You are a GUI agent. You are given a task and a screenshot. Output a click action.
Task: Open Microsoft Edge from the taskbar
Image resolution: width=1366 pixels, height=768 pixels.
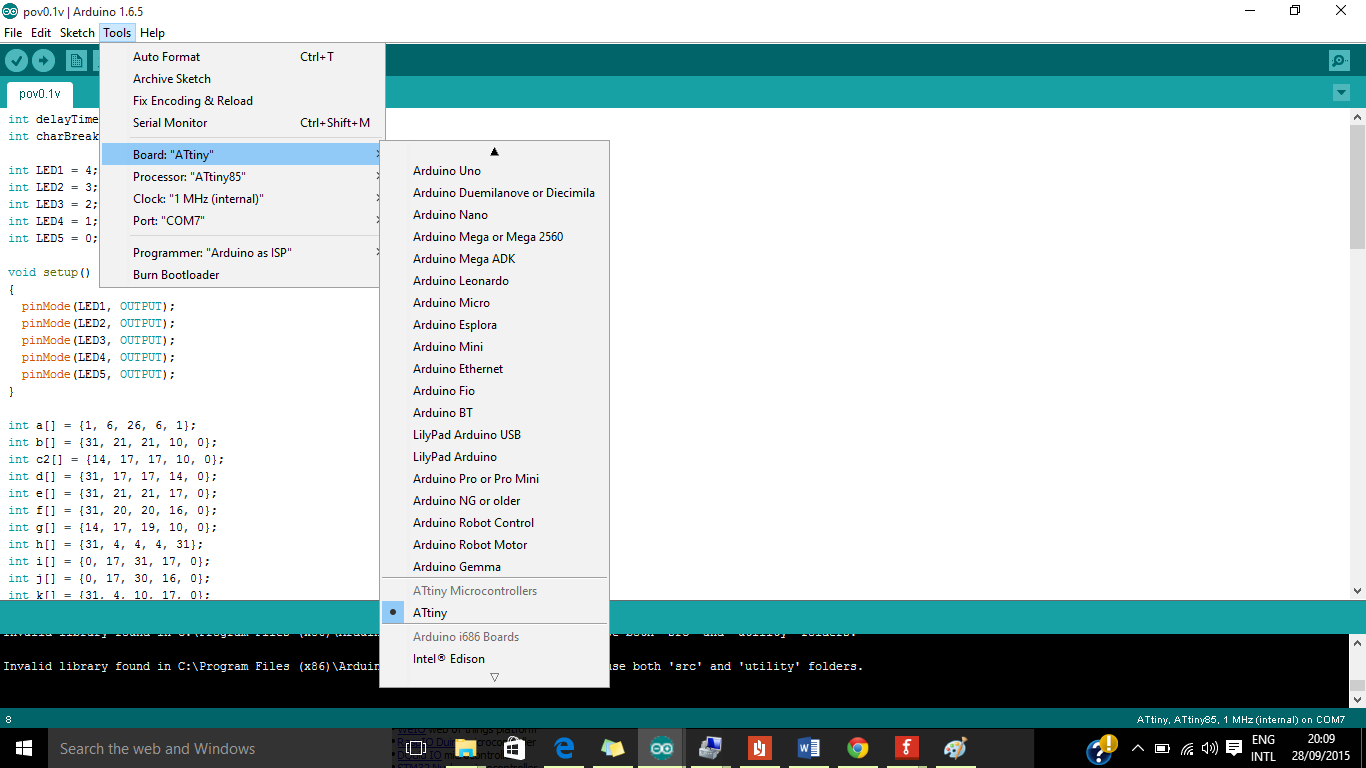[564, 748]
